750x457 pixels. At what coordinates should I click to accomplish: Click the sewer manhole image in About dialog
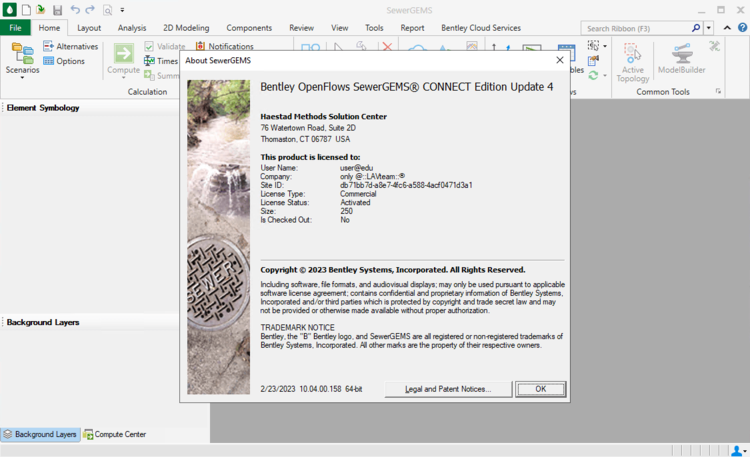coord(218,237)
